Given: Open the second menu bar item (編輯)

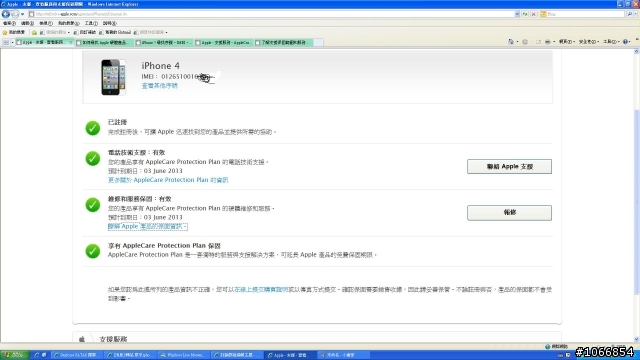Looking at the screenshot, I should pos(27,23).
